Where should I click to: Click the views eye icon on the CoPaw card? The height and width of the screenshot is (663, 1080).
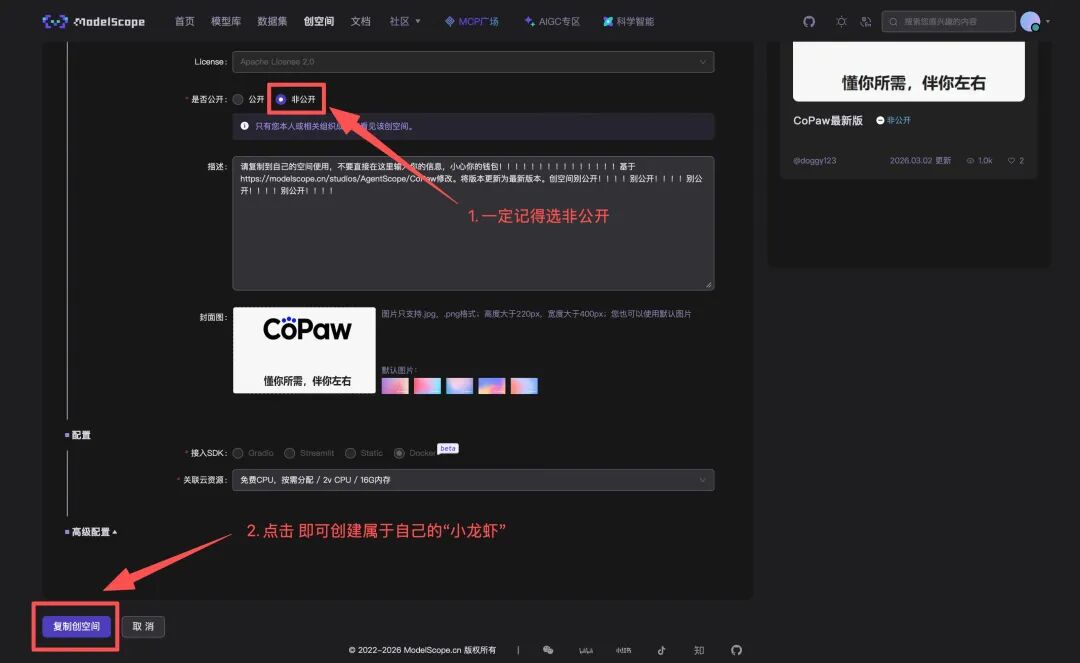[970, 160]
